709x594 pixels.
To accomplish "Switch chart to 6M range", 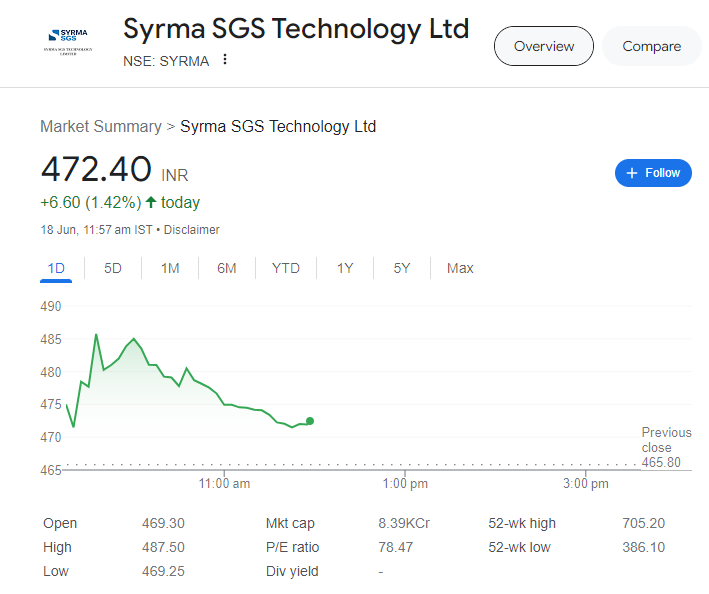I will coord(227,269).
